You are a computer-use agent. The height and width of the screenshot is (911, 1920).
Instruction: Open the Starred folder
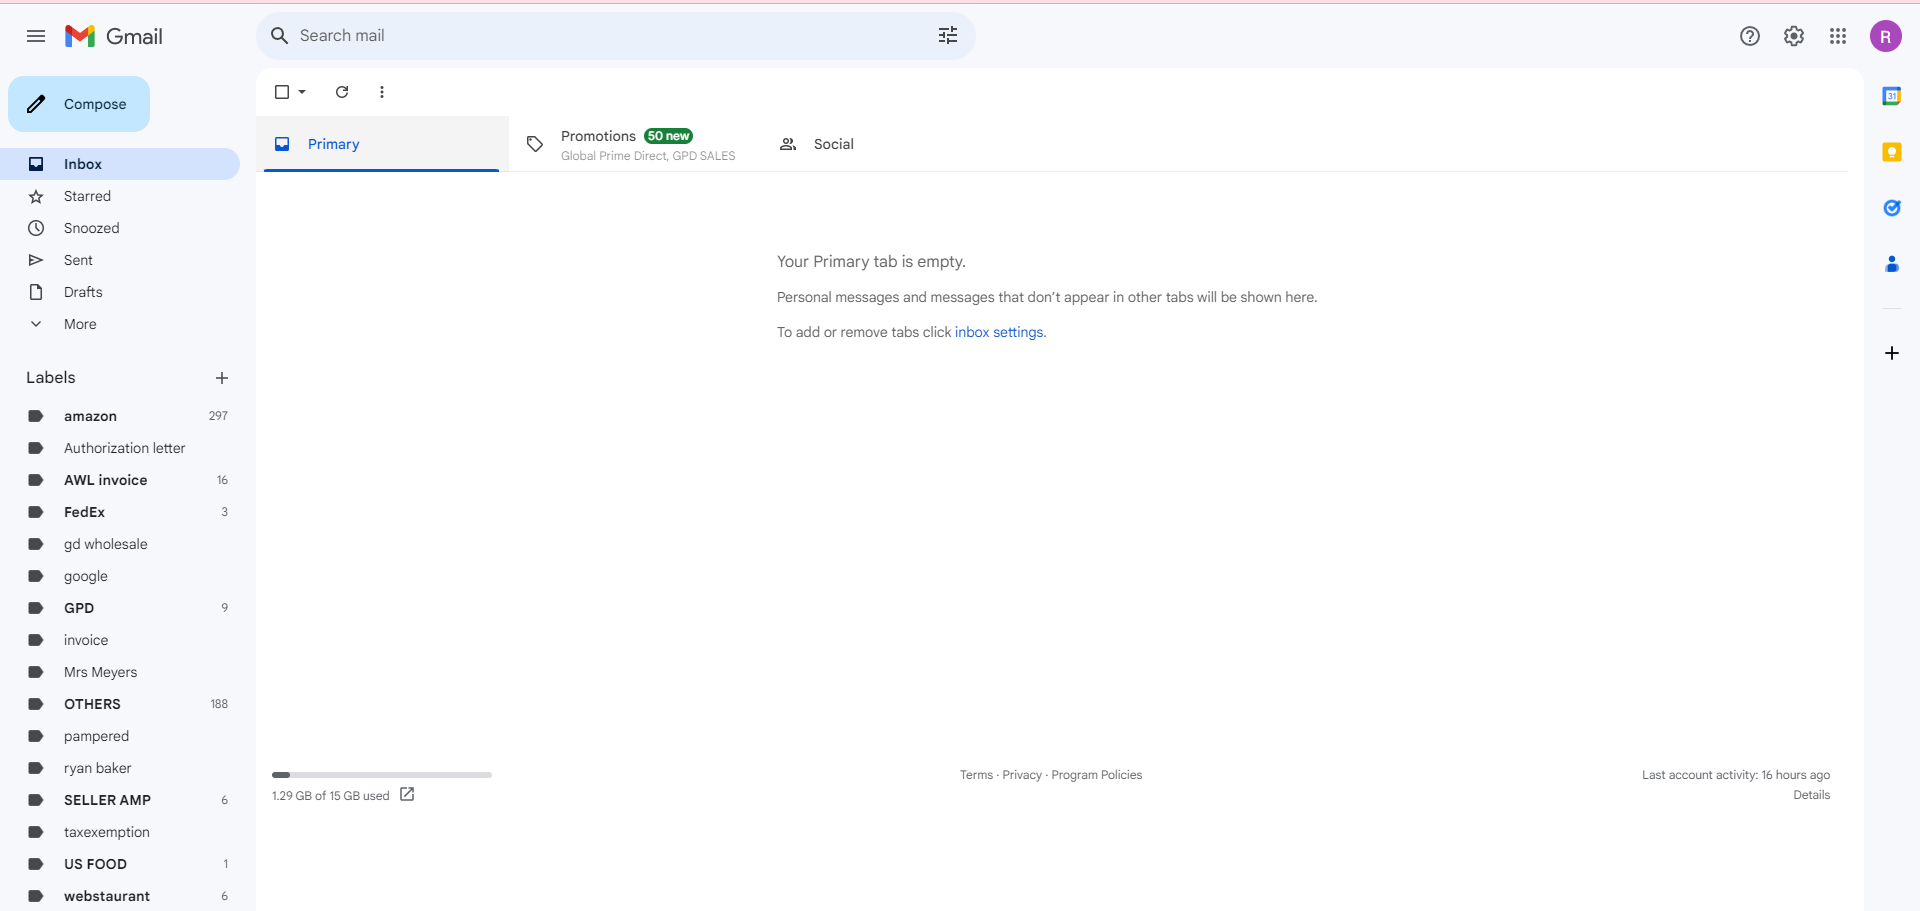click(120, 196)
